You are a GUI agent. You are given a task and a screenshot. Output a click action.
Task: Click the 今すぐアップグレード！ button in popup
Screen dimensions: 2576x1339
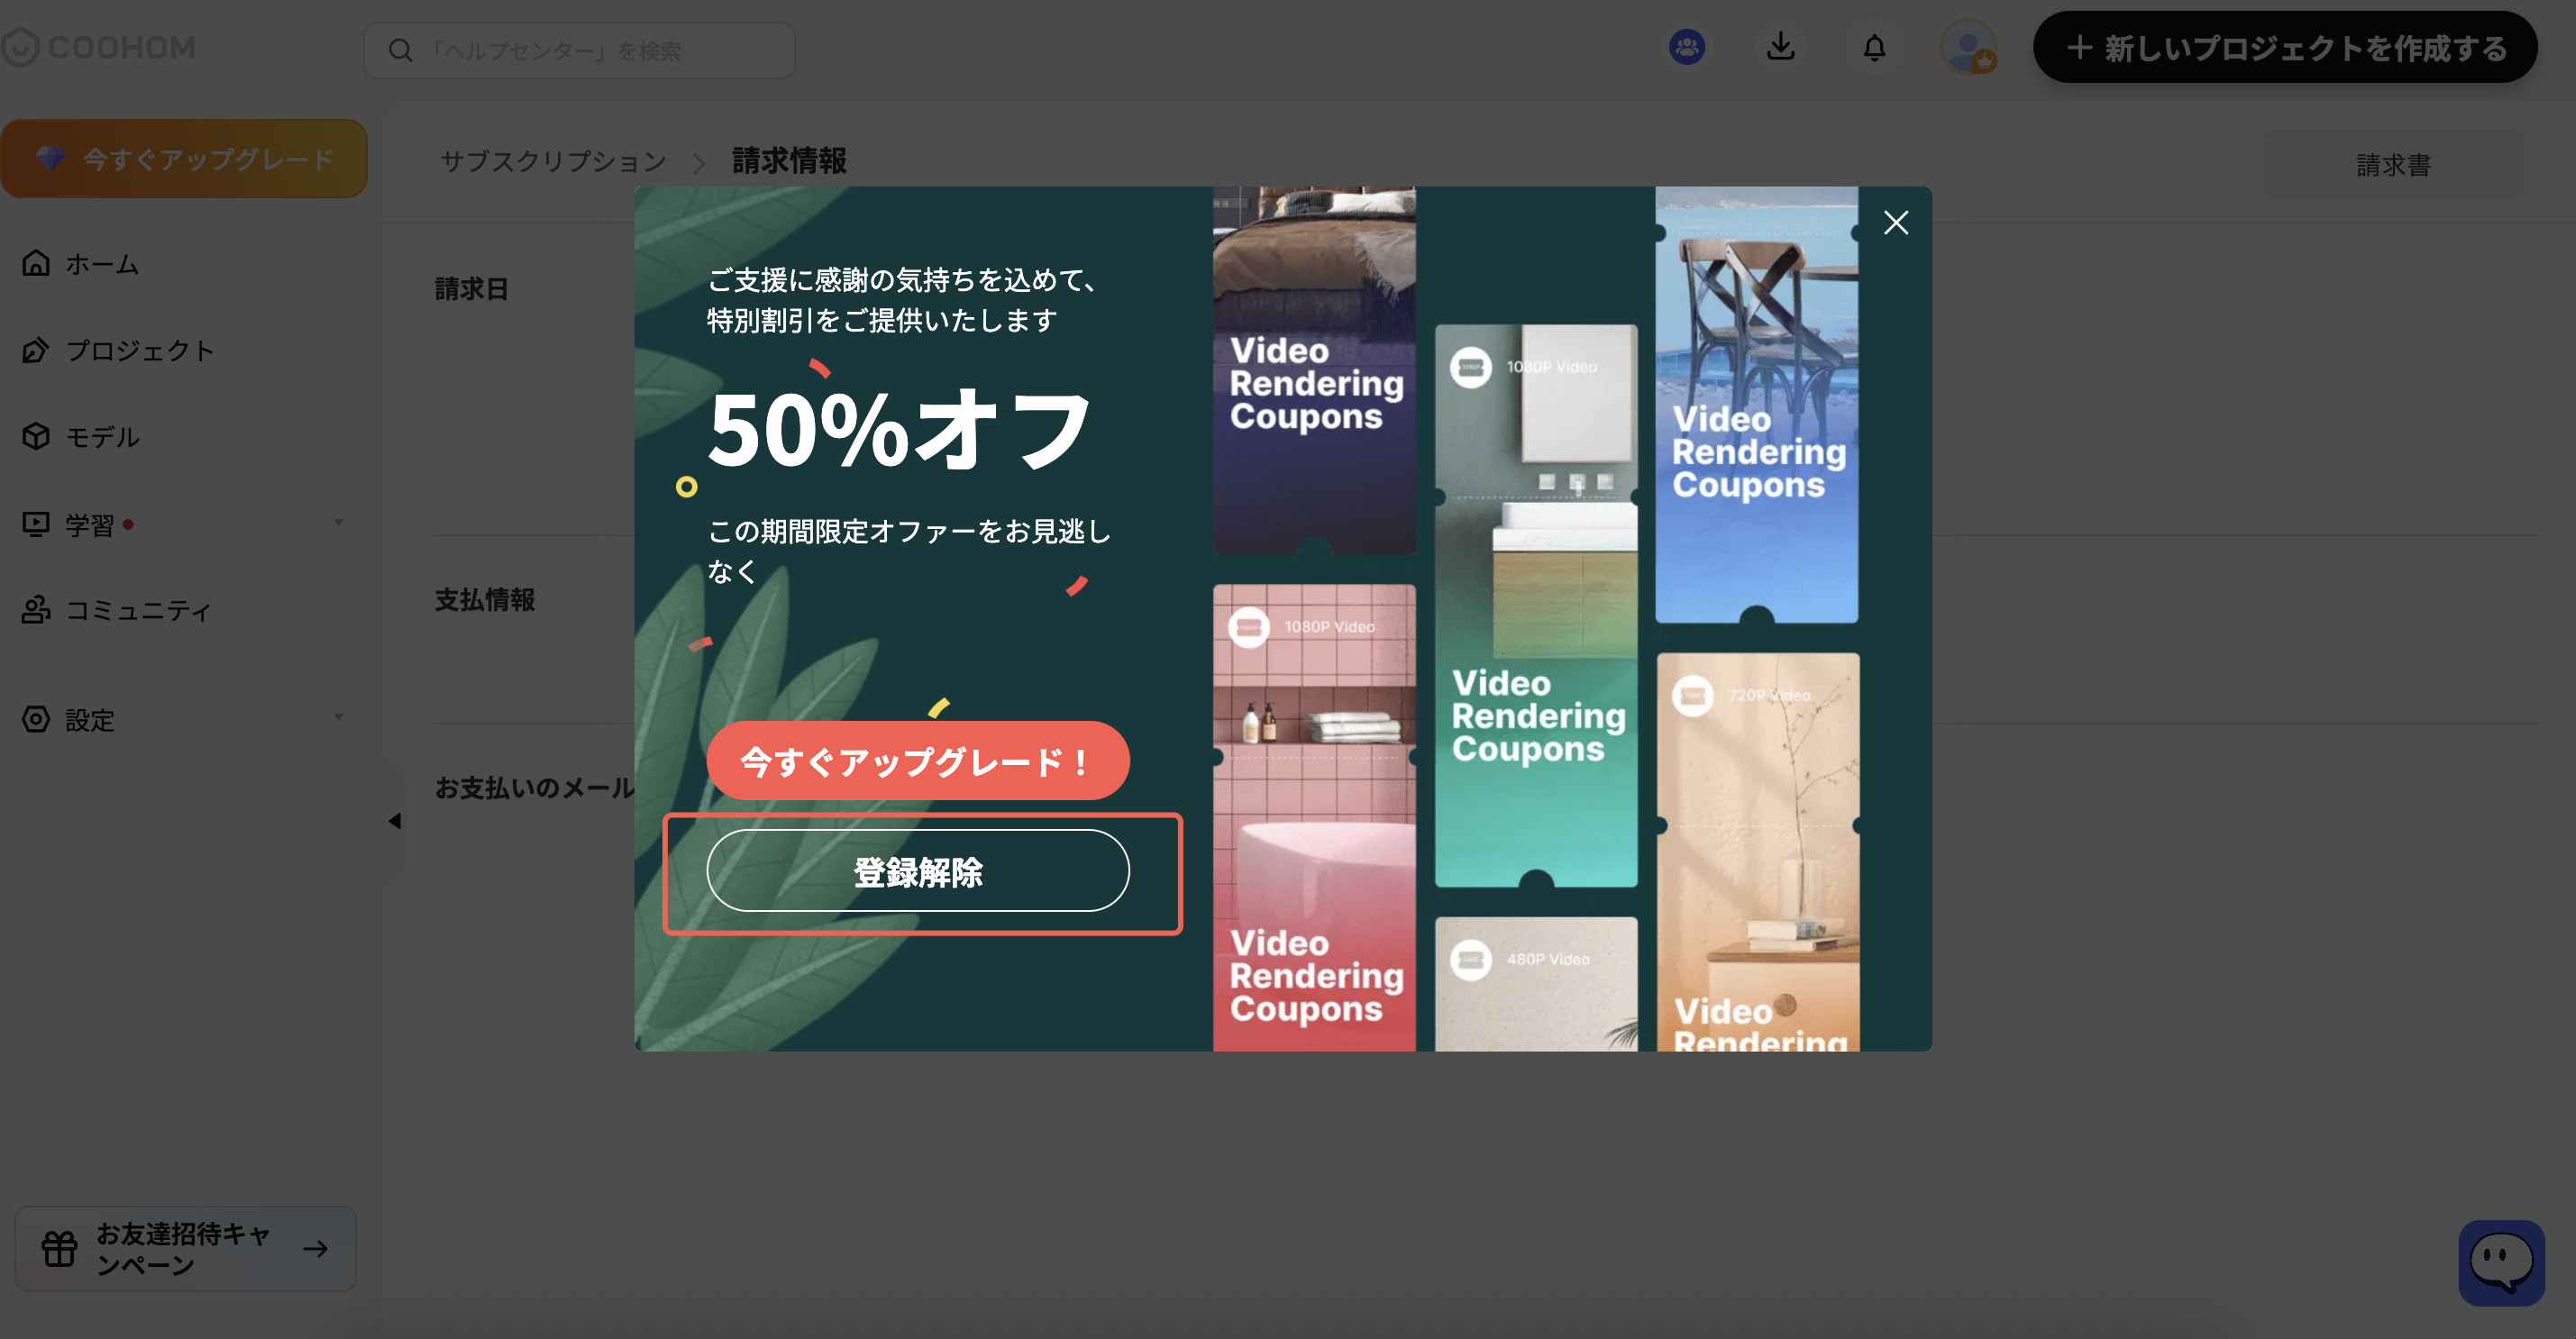click(918, 761)
